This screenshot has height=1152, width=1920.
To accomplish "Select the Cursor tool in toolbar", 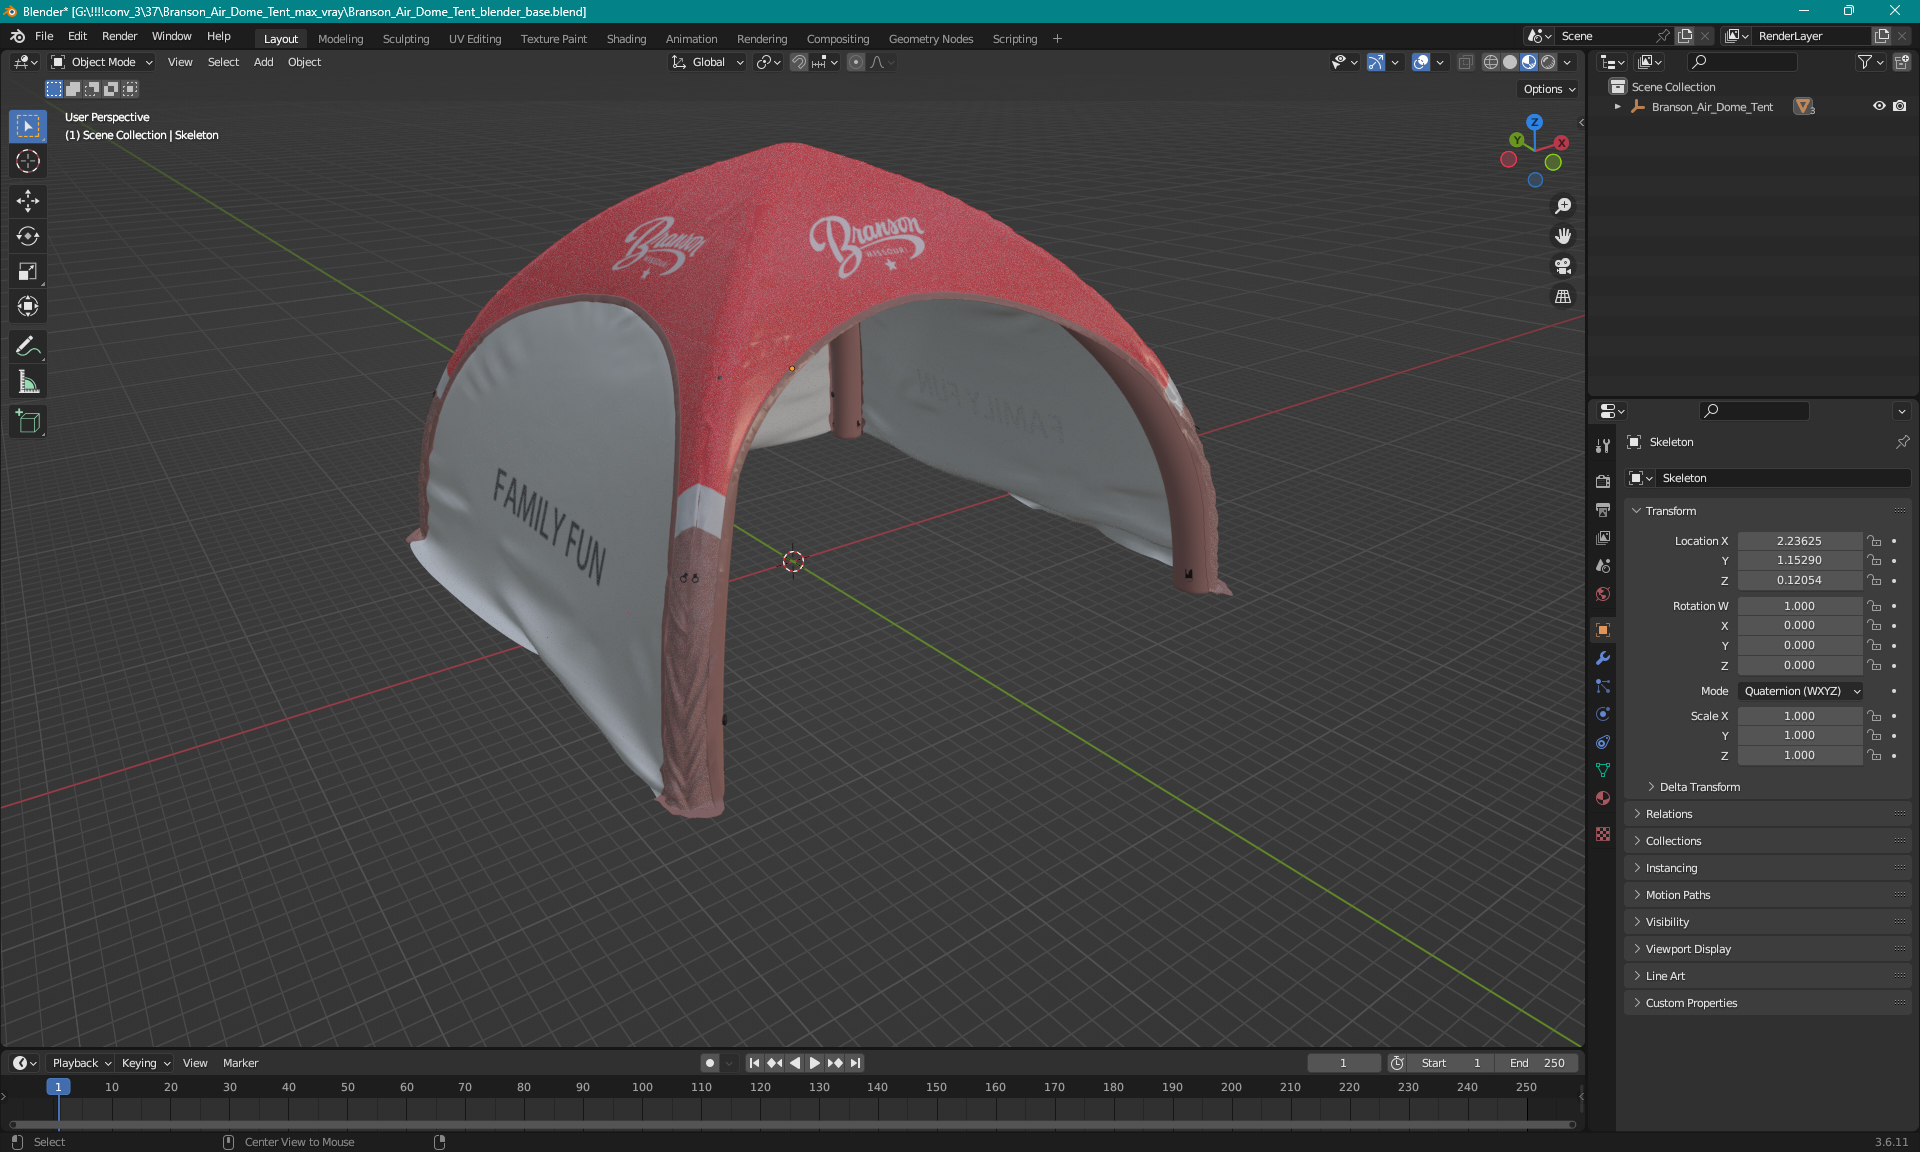I will tap(28, 161).
